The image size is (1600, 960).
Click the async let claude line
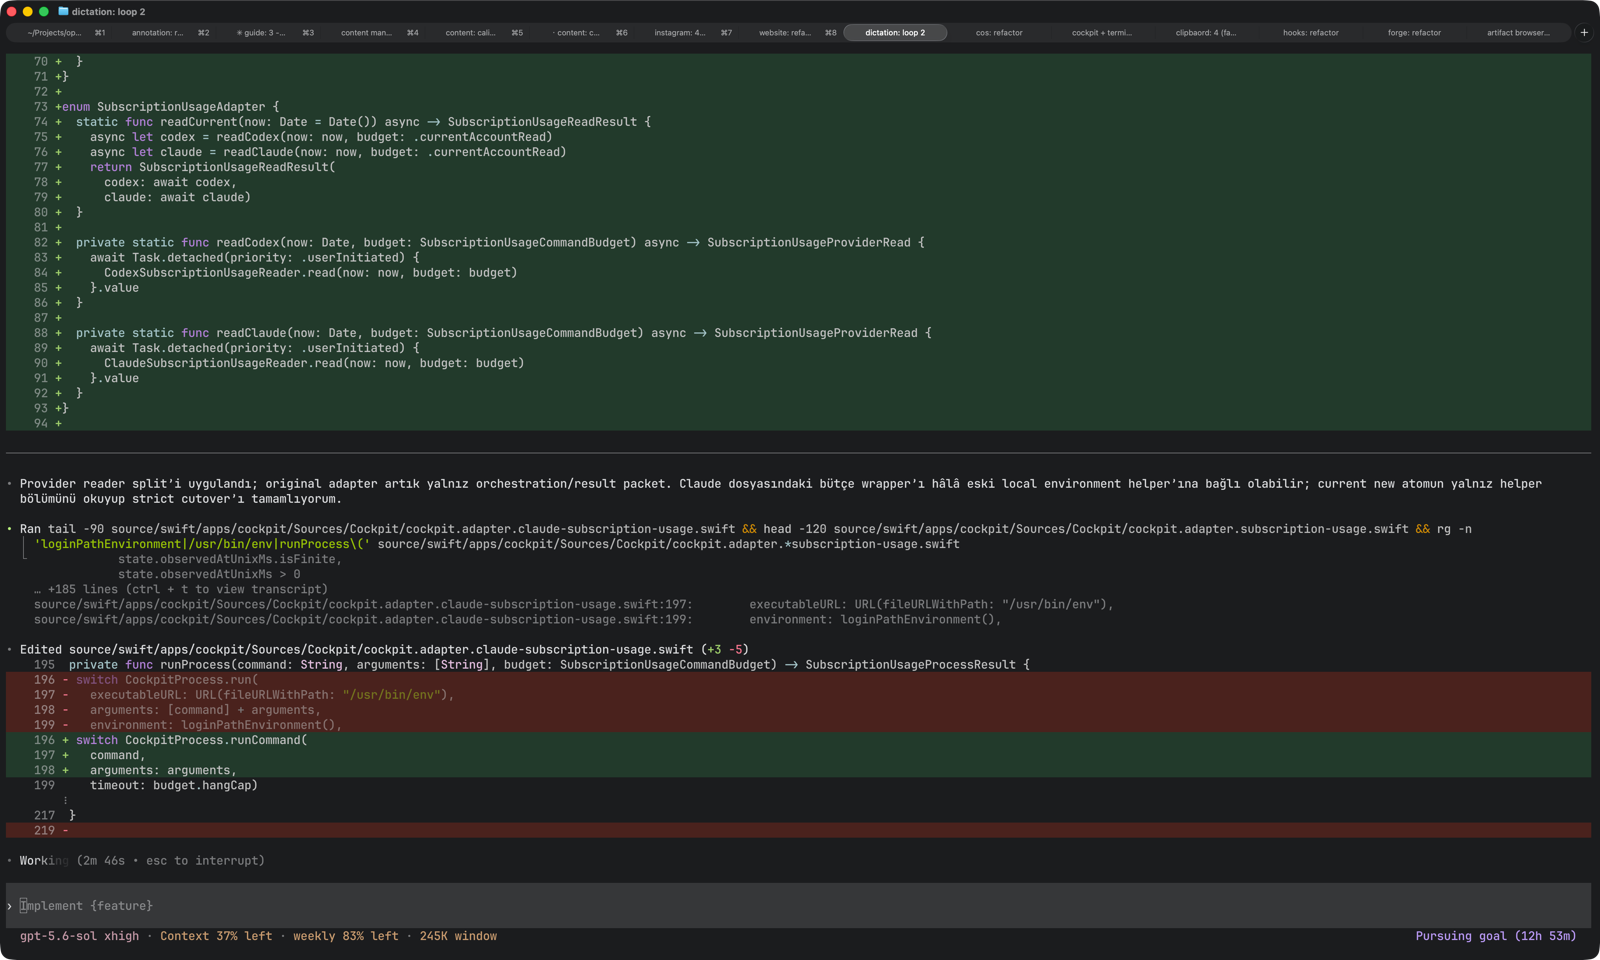point(328,152)
